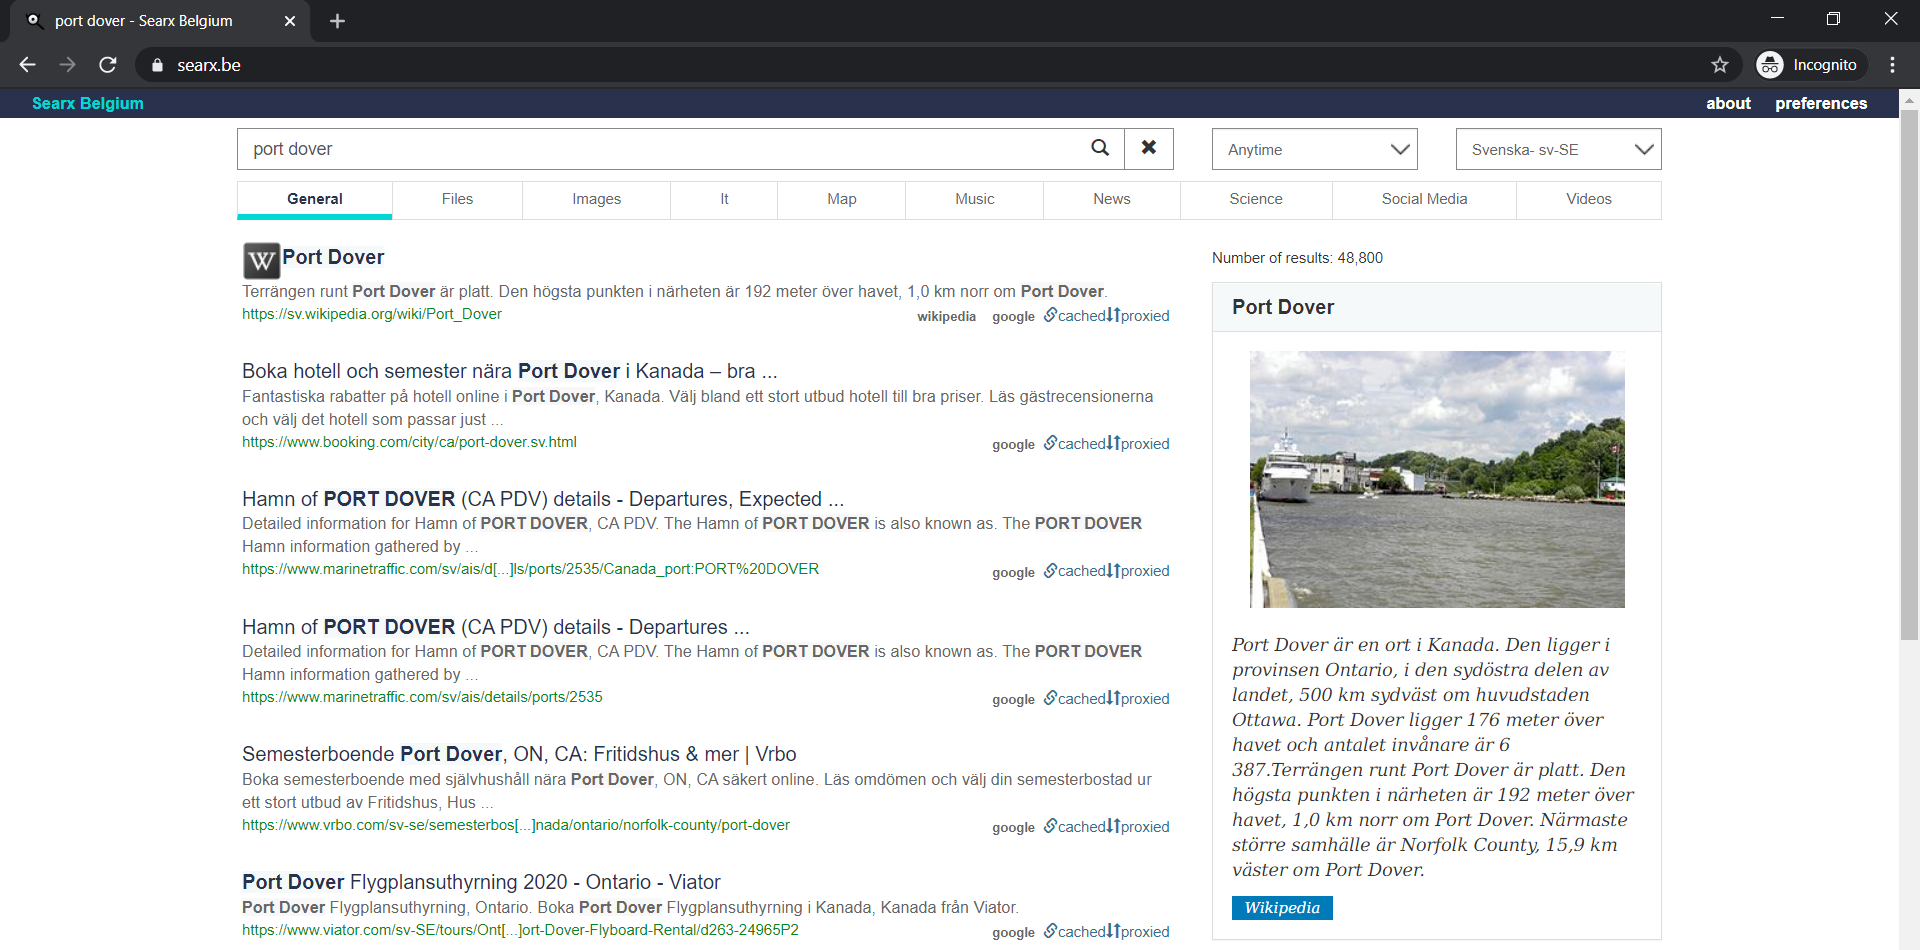The image size is (1920, 950).
Task: Click the blue Wikipedia button in infobox
Action: 1282,908
